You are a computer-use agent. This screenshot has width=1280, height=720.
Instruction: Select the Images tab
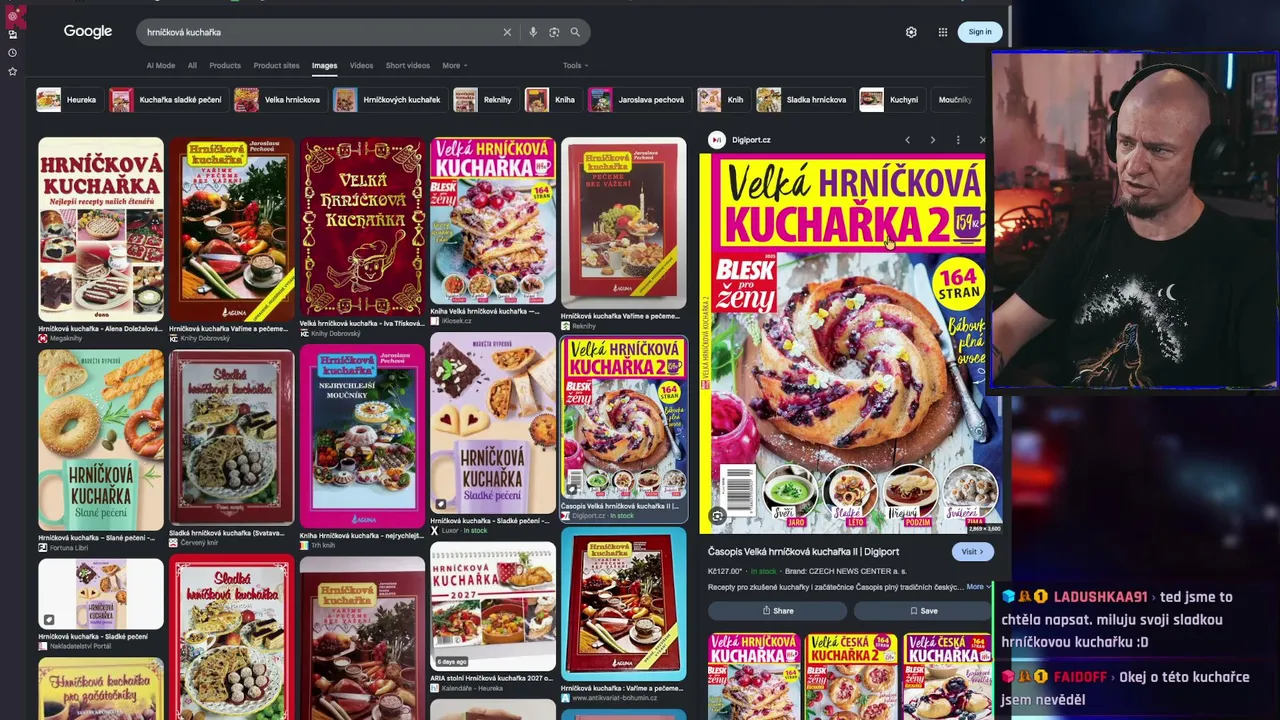pyautogui.click(x=324, y=66)
